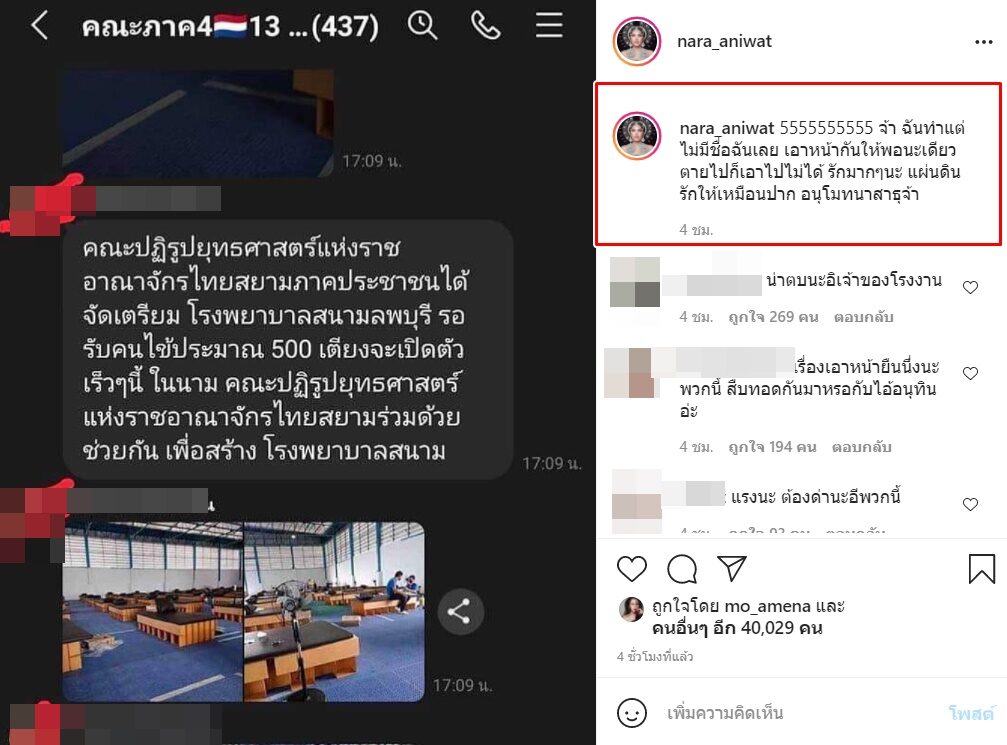View the 40,029 others who liked

(x=737, y=627)
